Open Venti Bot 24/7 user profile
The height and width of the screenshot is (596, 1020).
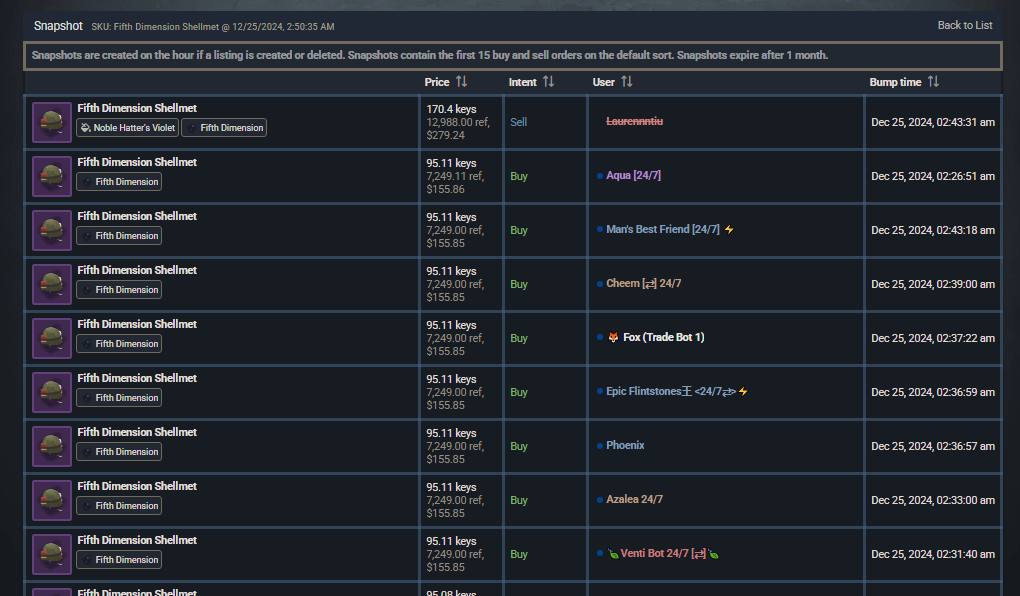point(663,553)
